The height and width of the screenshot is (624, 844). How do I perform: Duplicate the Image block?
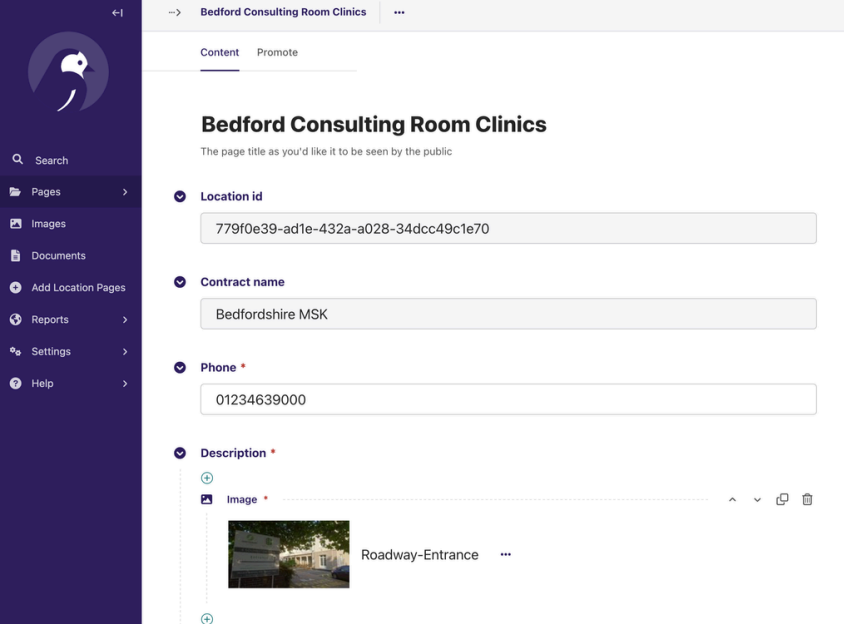(782, 499)
